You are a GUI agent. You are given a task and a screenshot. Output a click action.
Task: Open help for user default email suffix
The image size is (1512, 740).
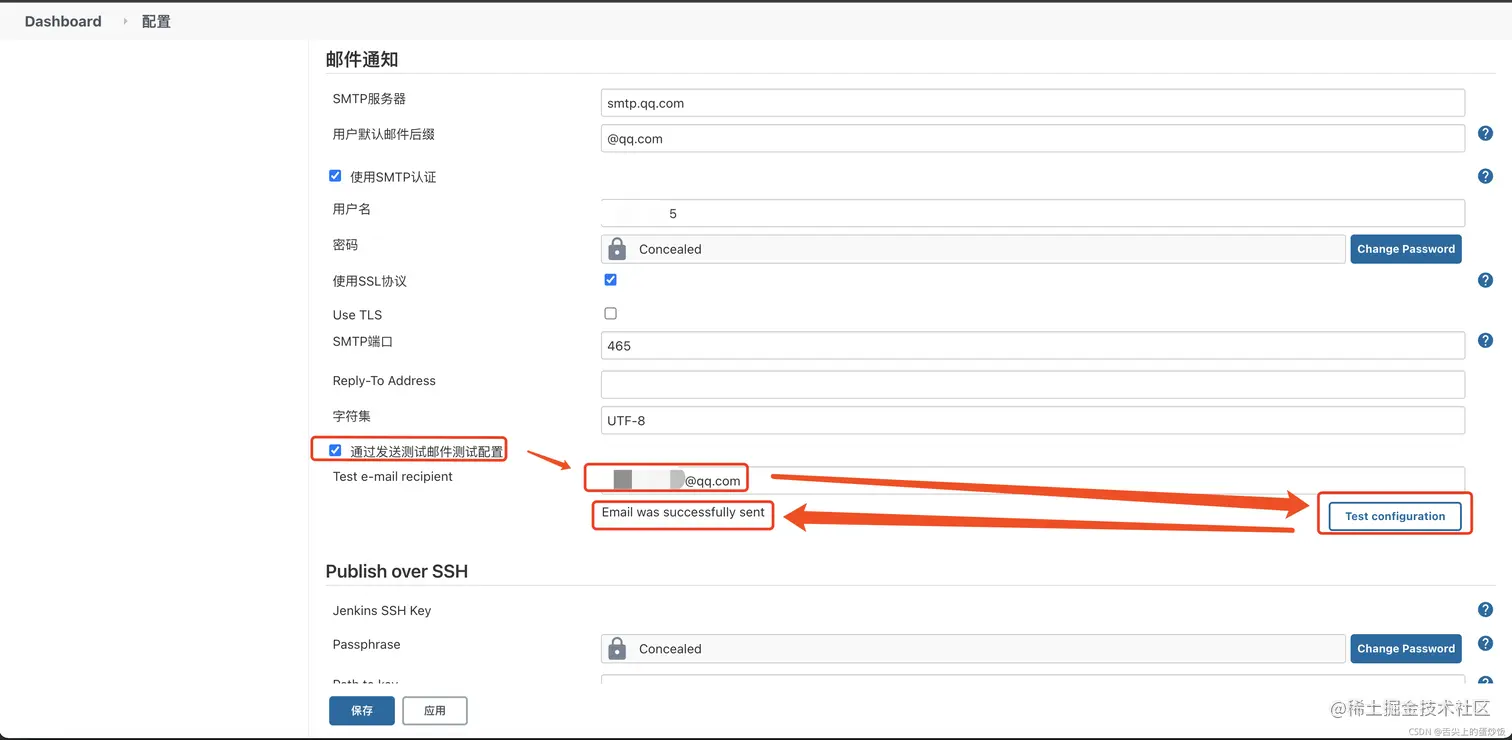coord(1485,133)
